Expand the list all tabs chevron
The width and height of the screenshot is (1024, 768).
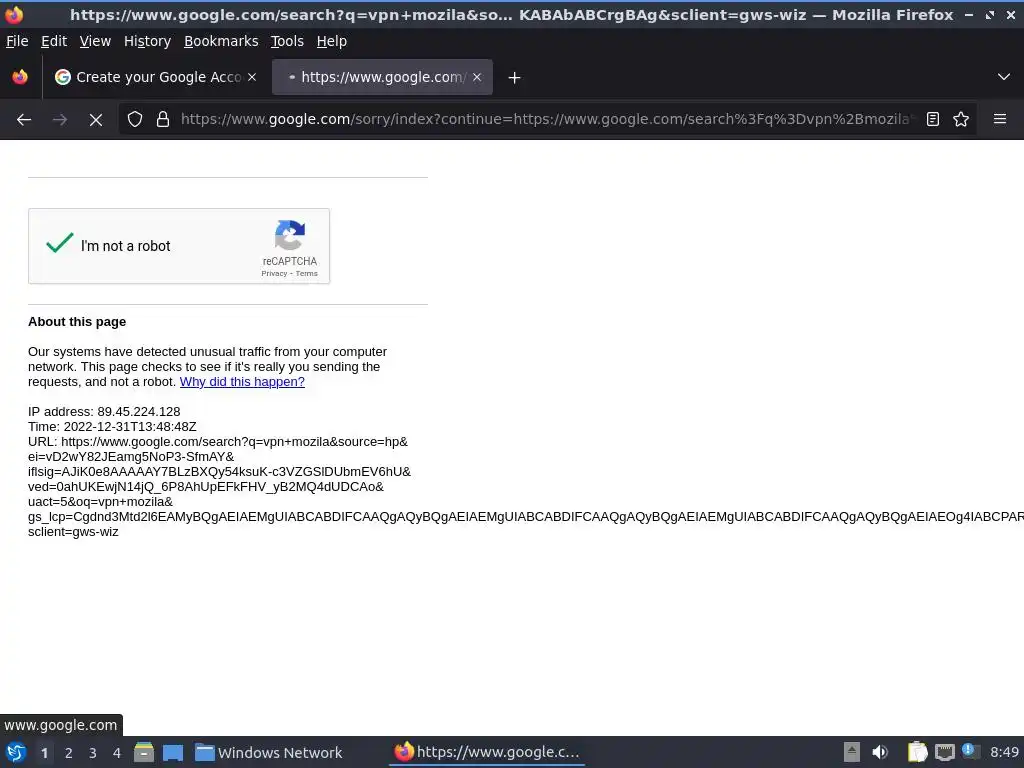[1004, 77]
